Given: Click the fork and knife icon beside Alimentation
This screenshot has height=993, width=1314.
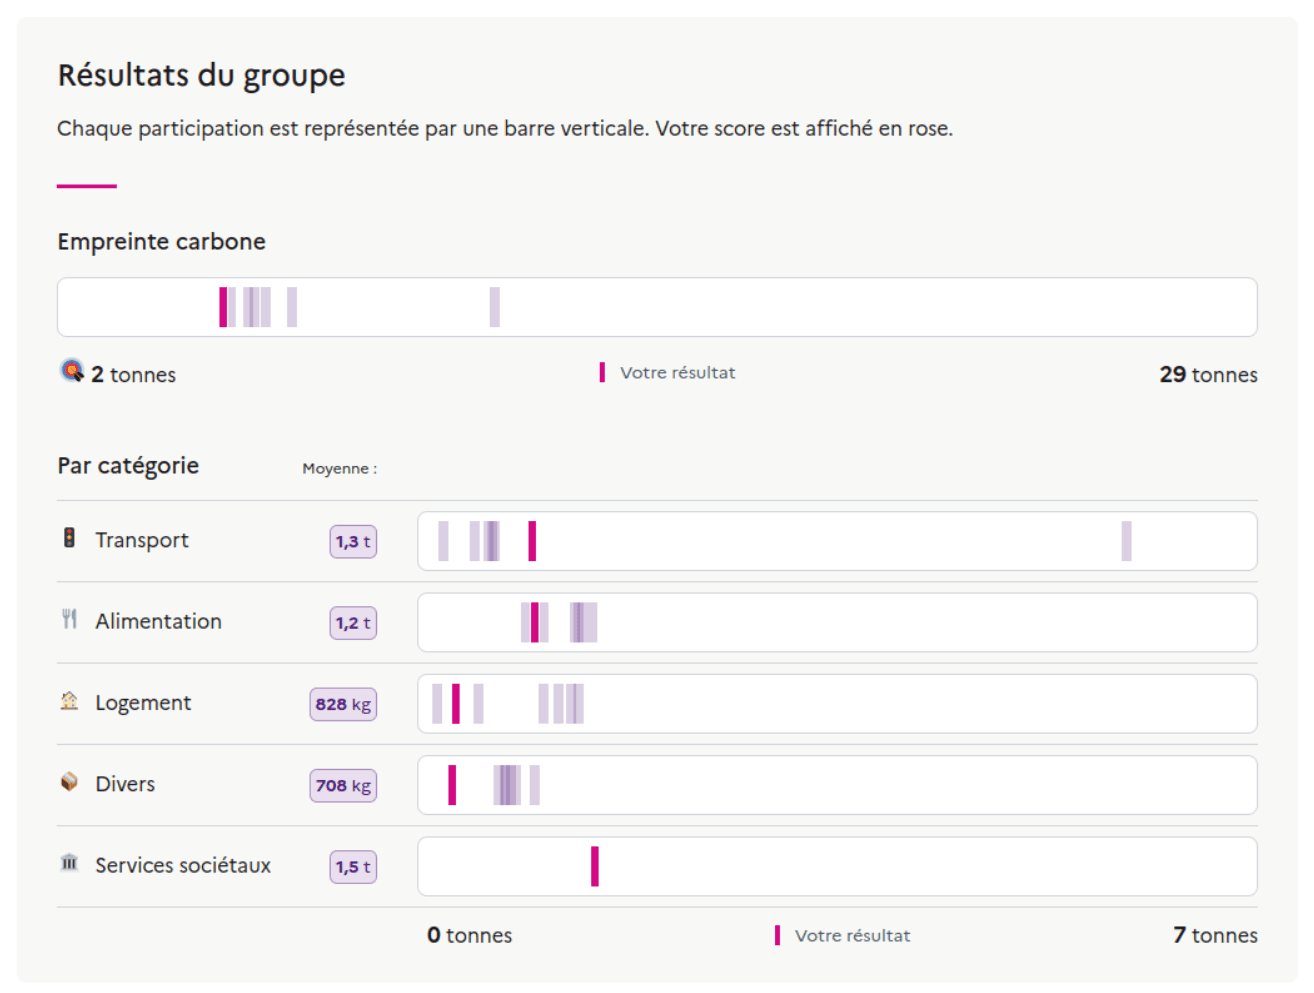Looking at the screenshot, I should [x=68, y=621].
